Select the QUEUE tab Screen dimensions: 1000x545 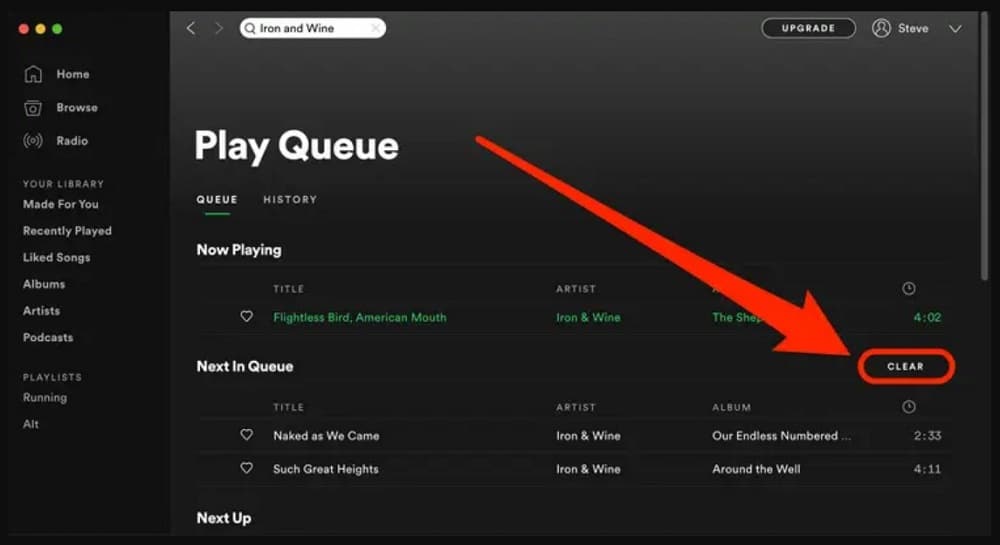coord(217,200)
